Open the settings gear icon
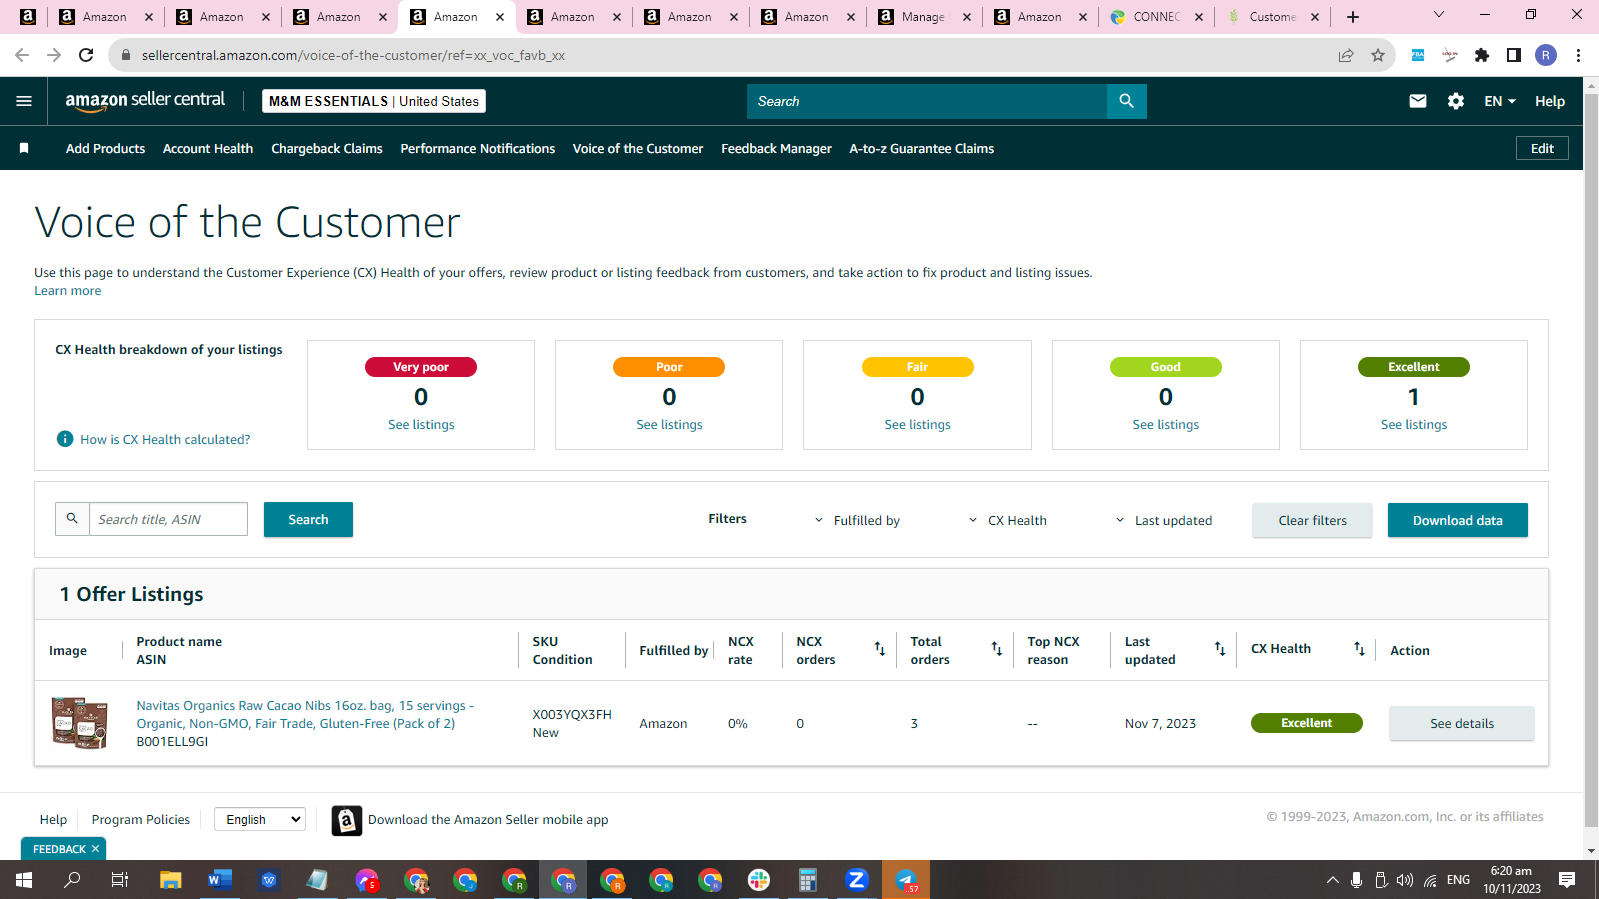The image size is (1599, 899). [1456, 101]
